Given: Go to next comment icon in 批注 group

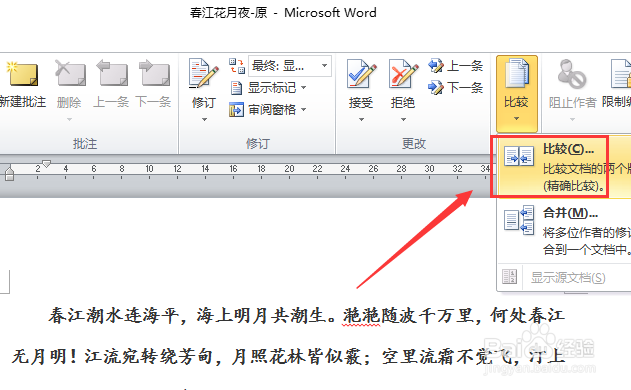Looking at the screenshot, I should click(x=154, y=74).
